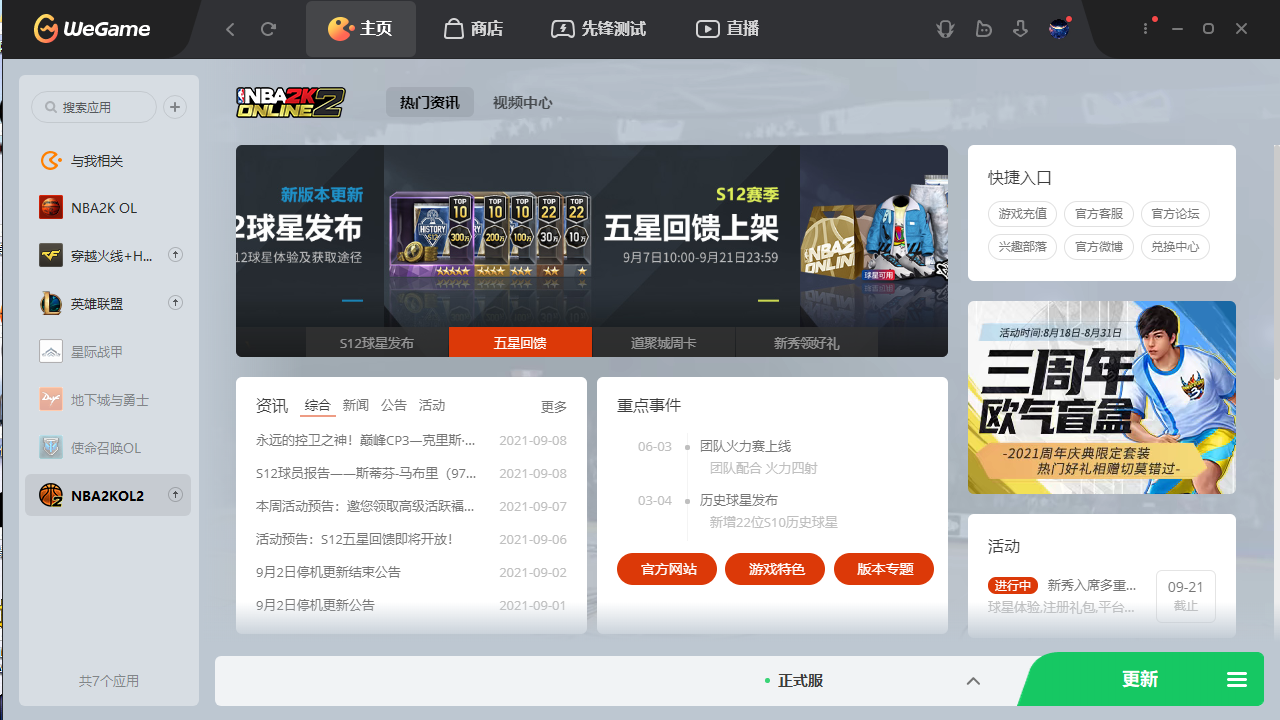Open the 主页 home tab

[x=361, y=29]
